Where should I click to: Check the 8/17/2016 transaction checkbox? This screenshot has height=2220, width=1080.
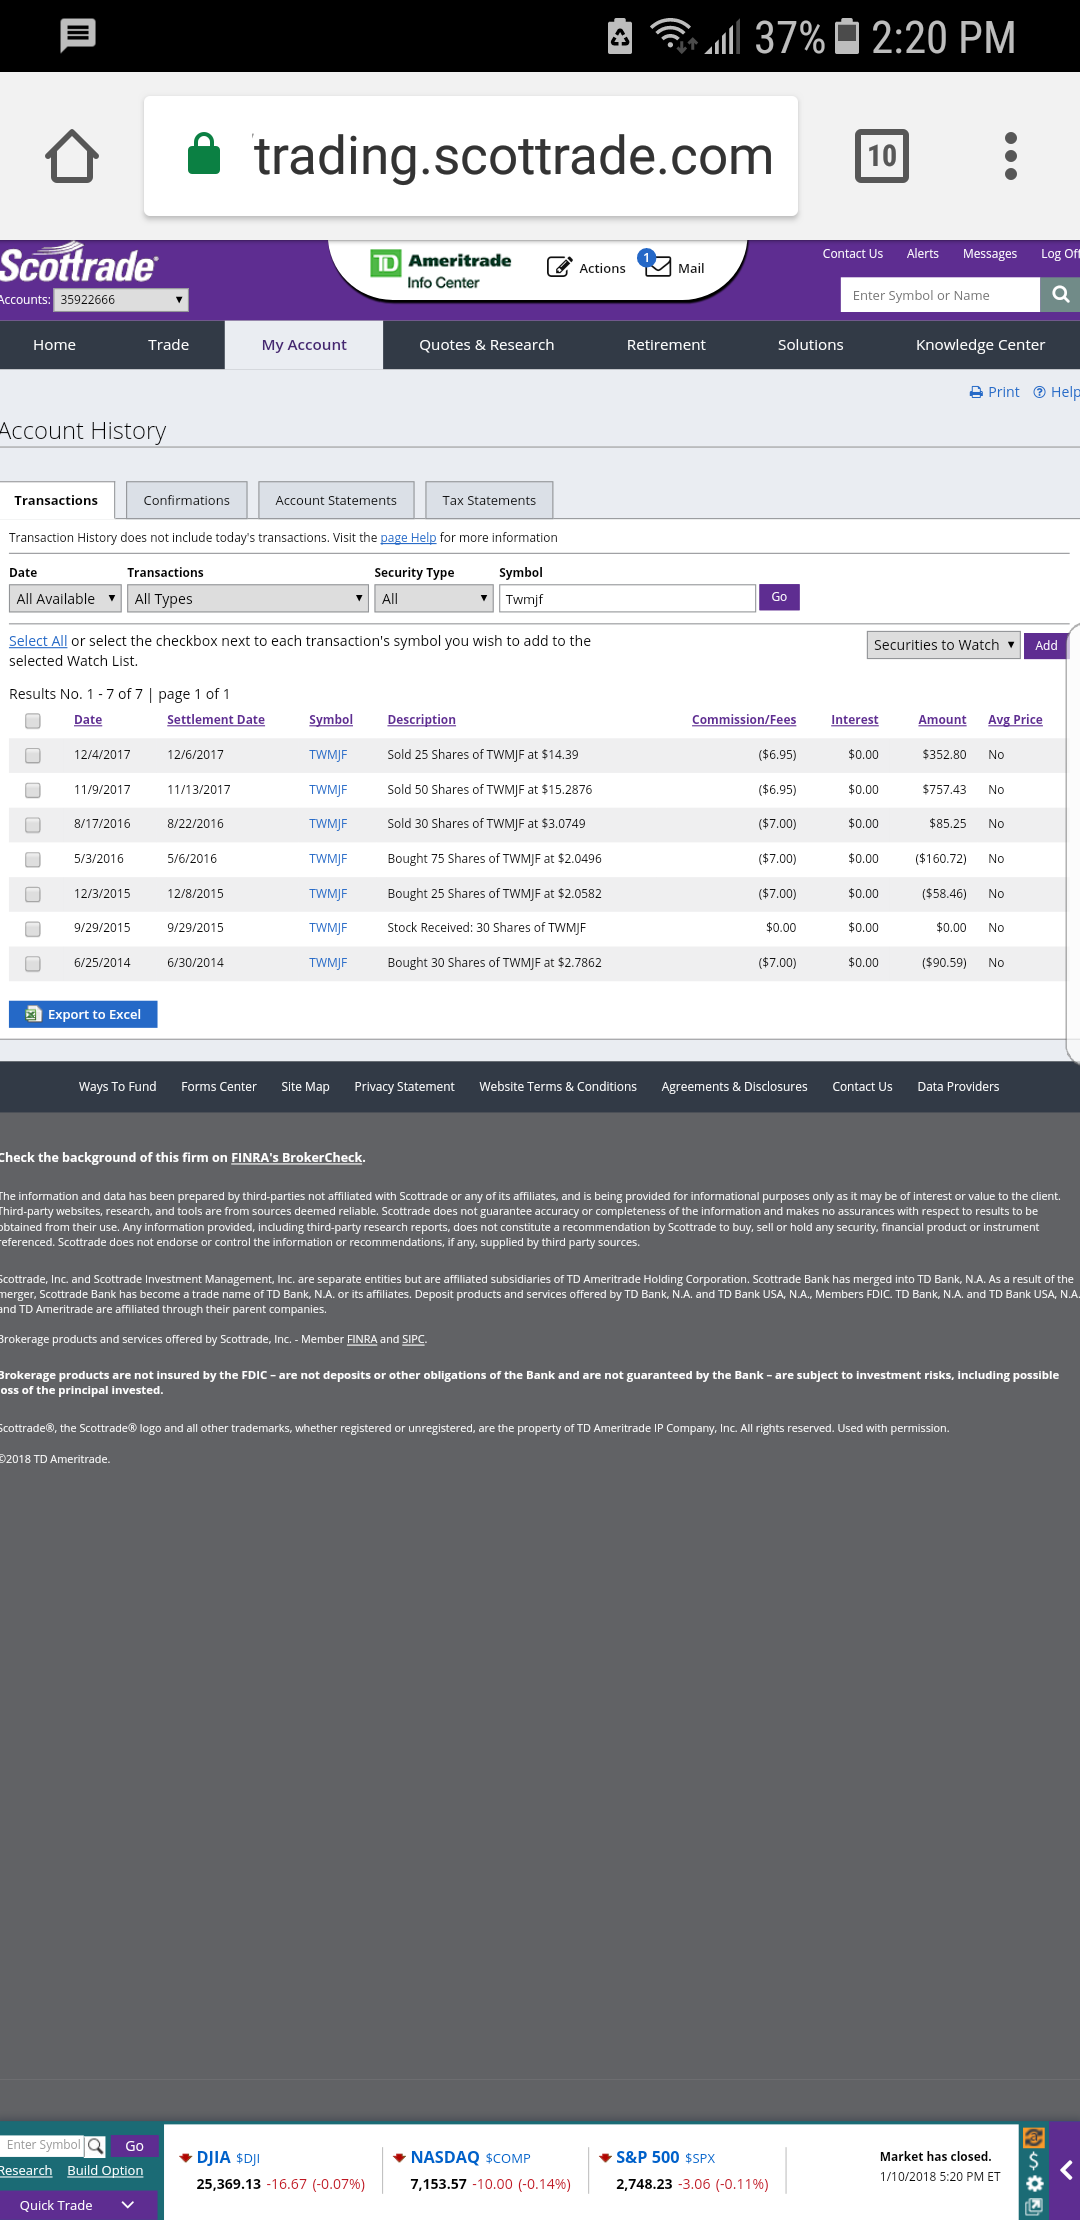coord(33,824)
